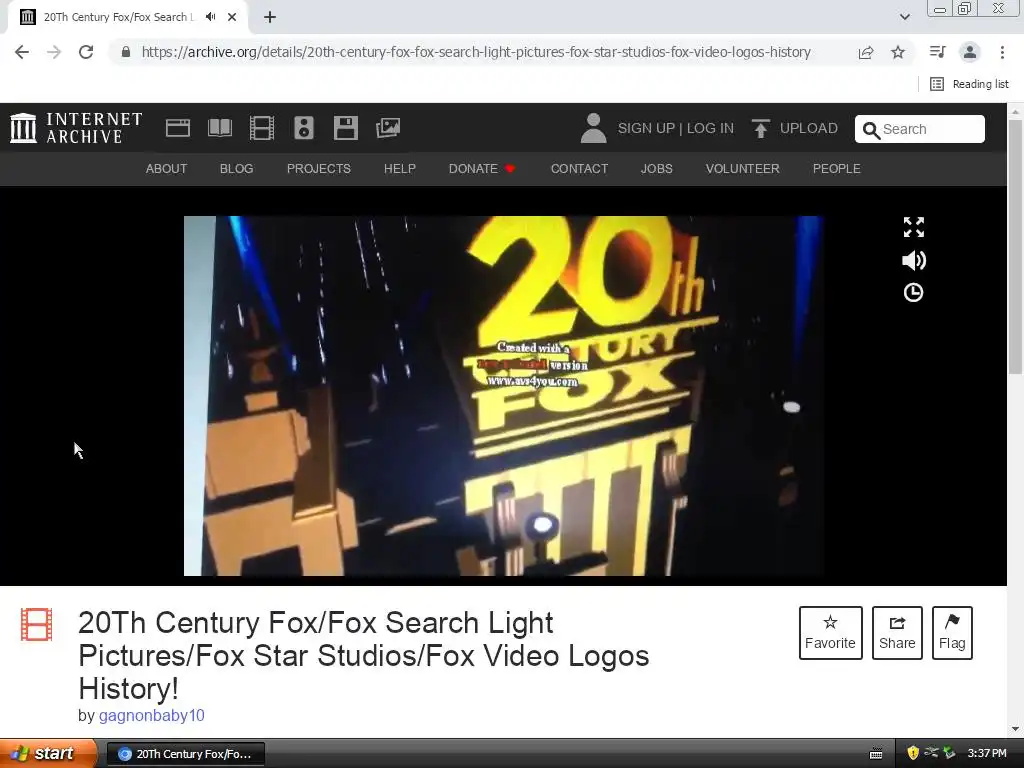Click the scrollbar down arrow

point(1015,729)
